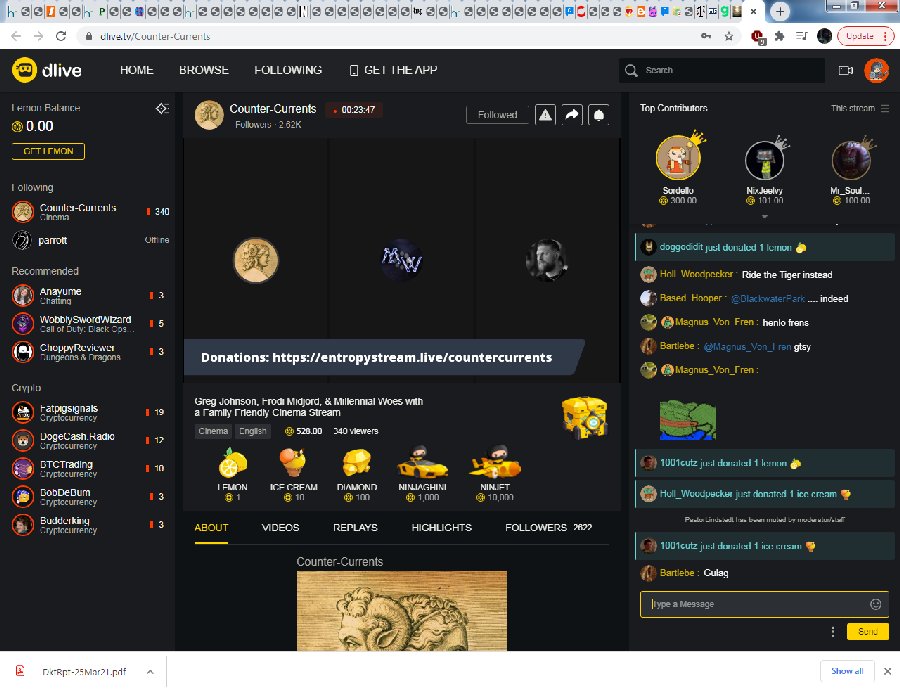
Task: Go back to the previous page
Action: click(16, 36)
